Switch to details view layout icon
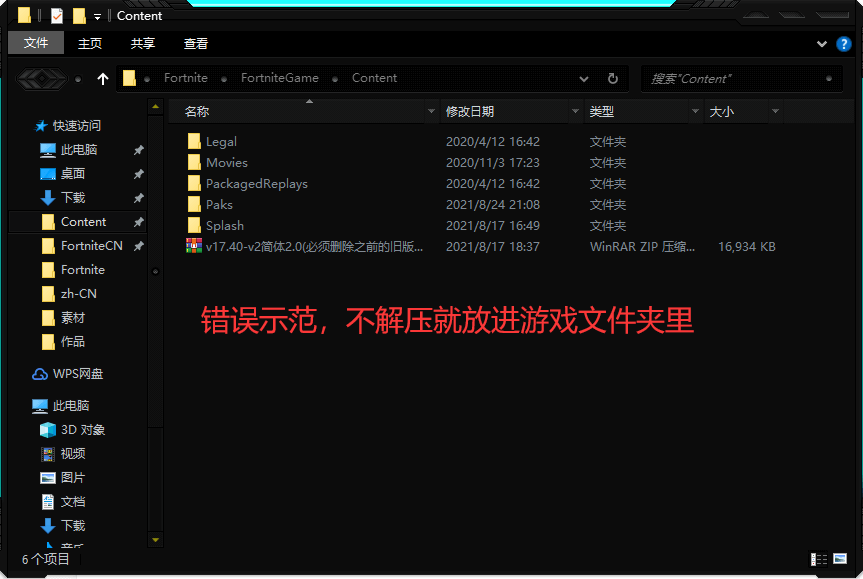The image size is (863, 579). (x=818, y=559)
